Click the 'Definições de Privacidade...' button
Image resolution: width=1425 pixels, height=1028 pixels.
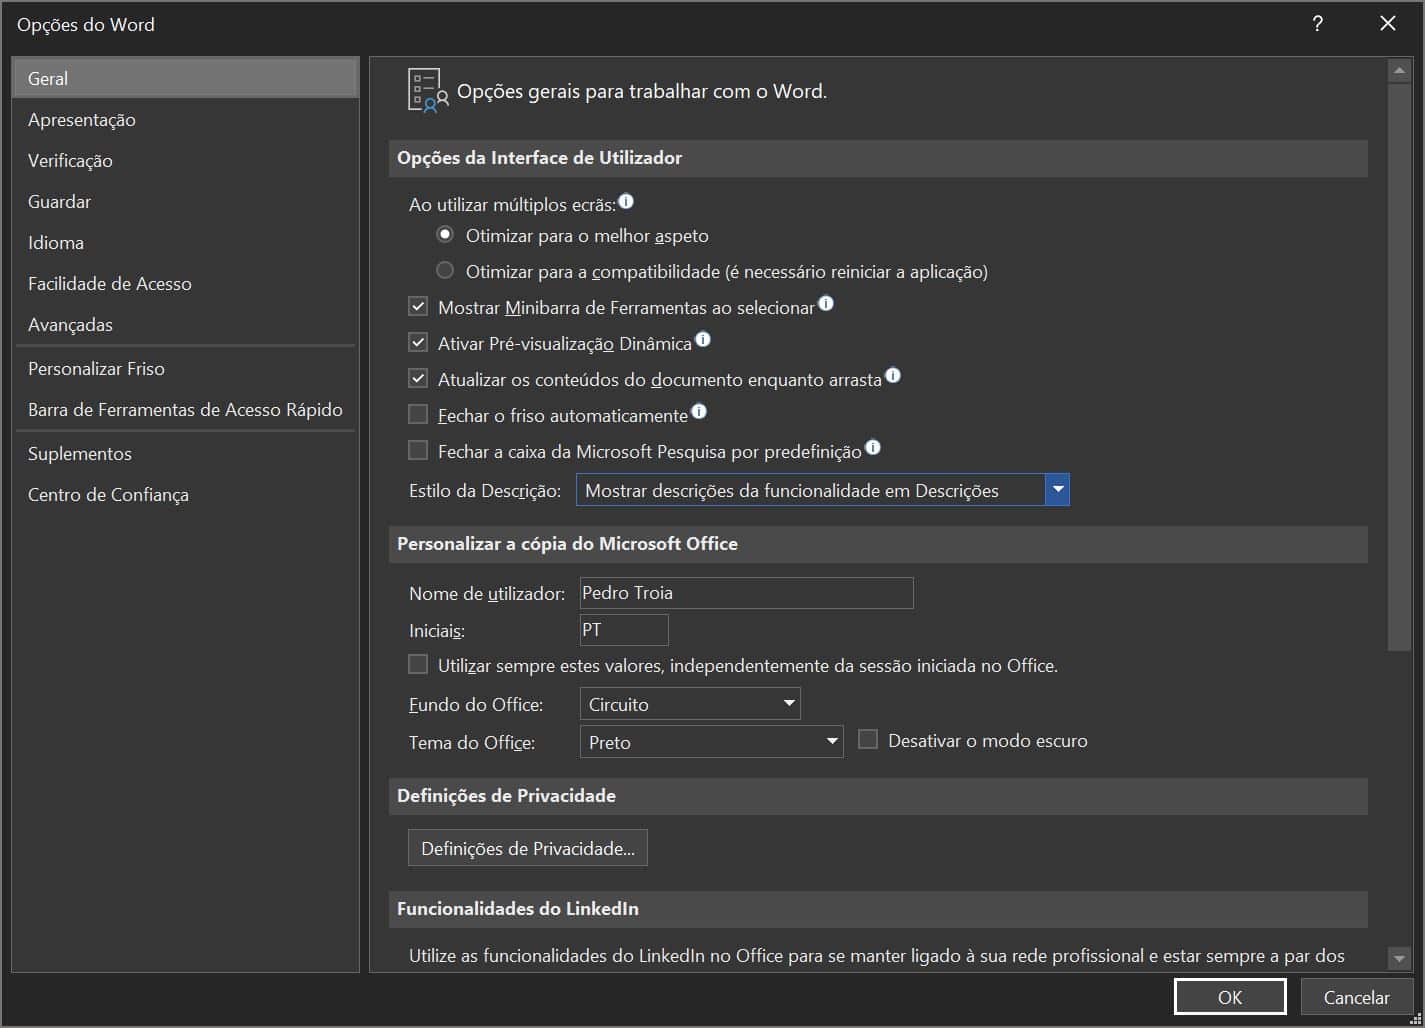point(527,848)
